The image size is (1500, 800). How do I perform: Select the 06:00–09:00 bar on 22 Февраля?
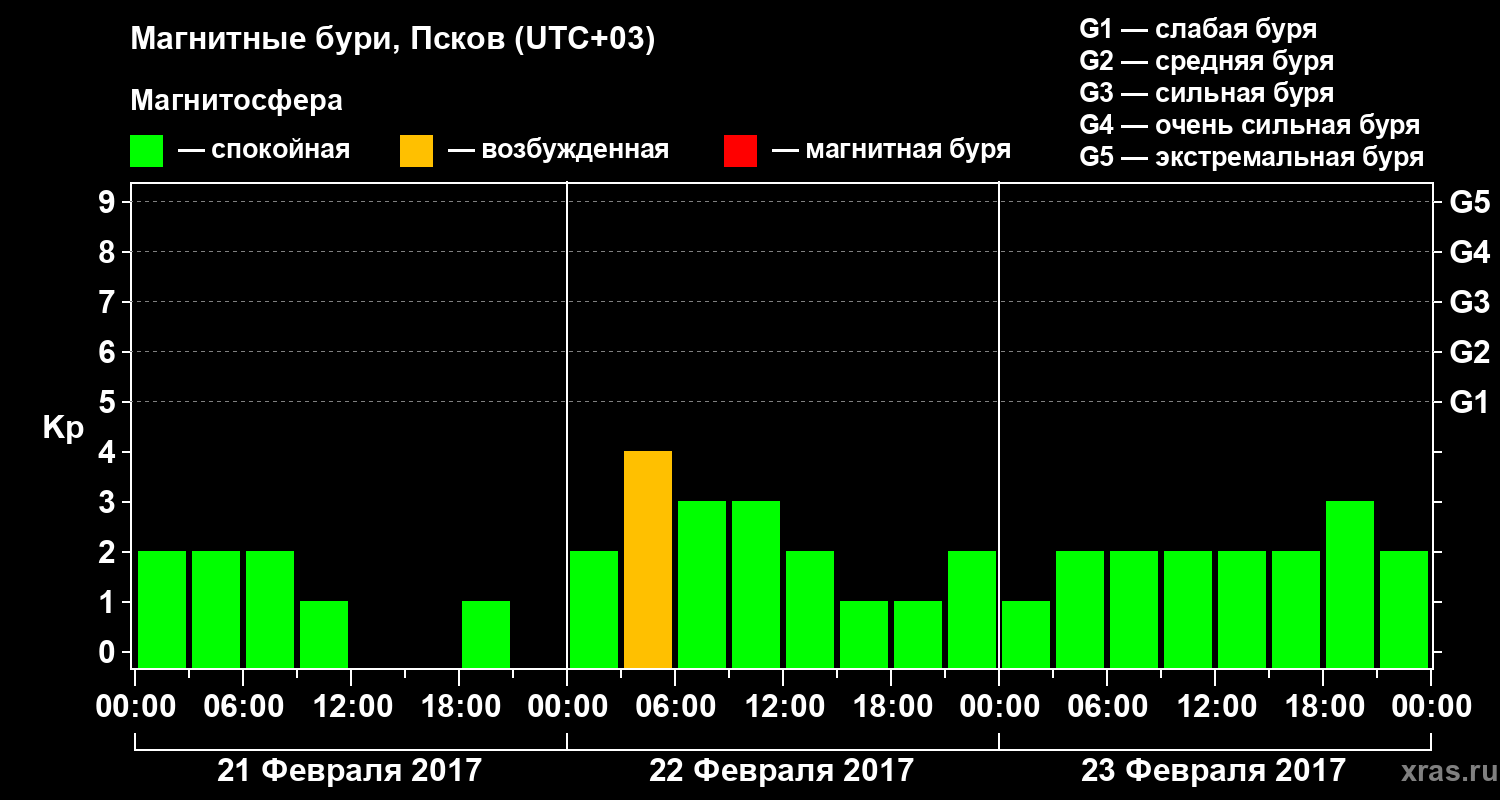point(702,585)
